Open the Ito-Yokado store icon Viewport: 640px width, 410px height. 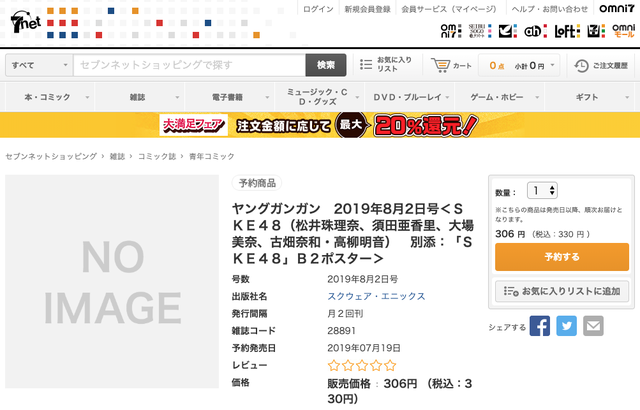pos(508,31)
